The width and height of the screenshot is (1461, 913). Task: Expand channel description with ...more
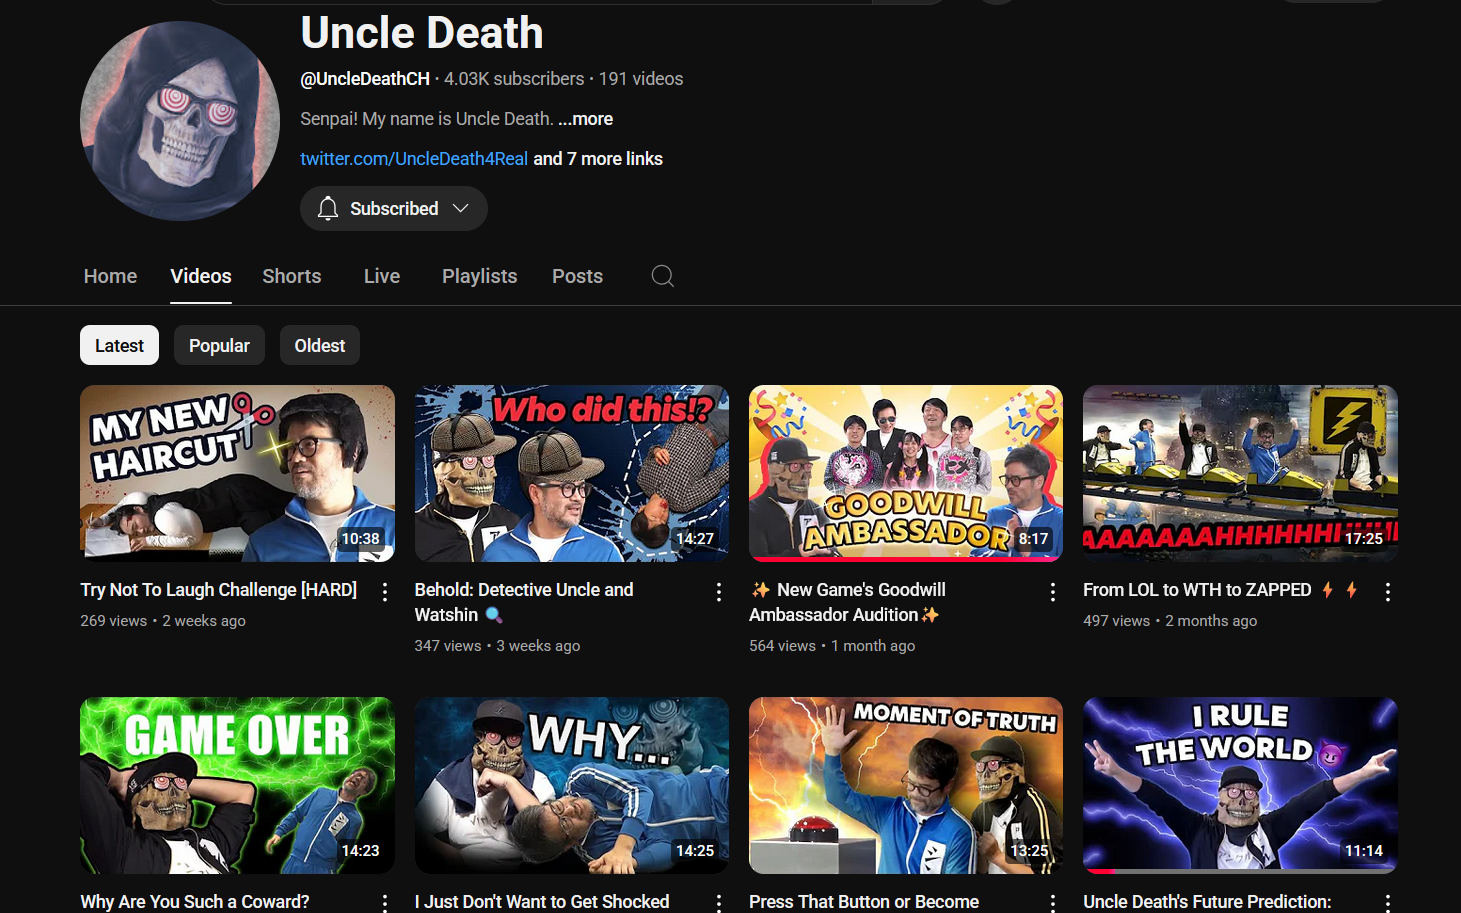tap(586, 119)
